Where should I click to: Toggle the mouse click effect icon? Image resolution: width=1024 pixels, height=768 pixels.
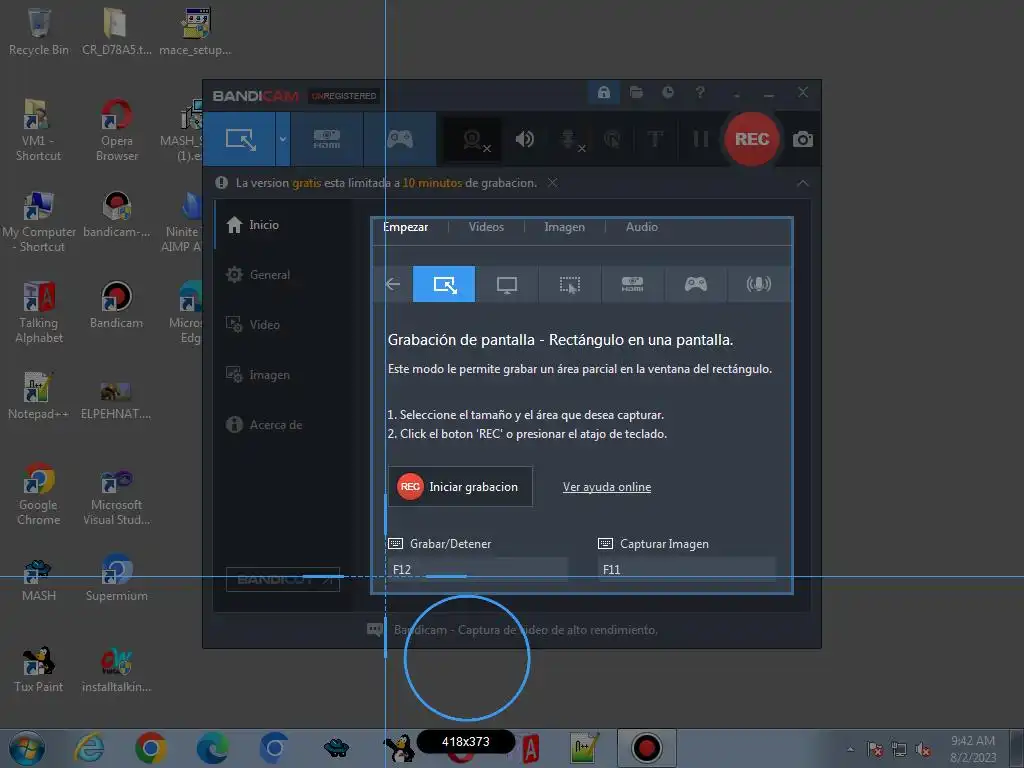612,139
